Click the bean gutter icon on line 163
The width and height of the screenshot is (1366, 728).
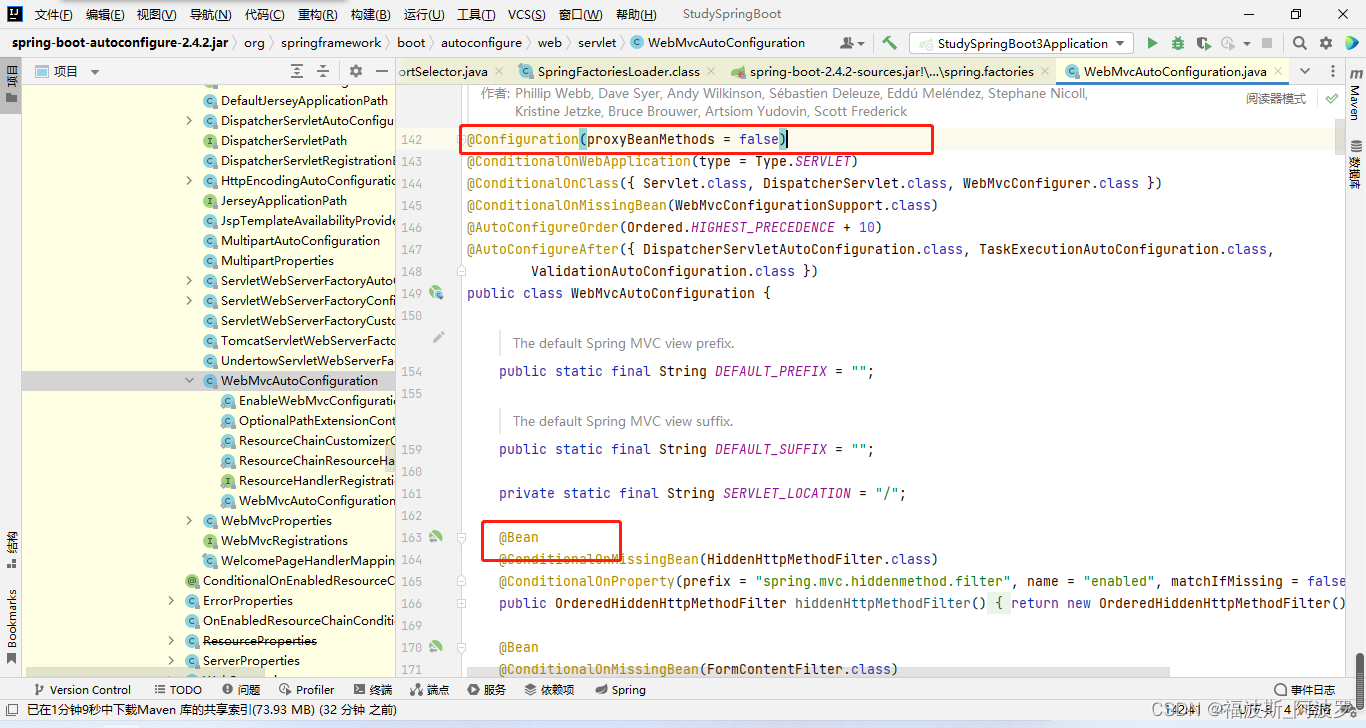click(436, 537)
